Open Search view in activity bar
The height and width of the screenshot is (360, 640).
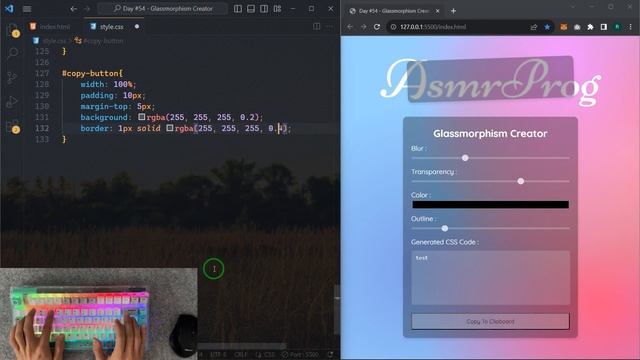pyautogui.click(x=13, y=53)
